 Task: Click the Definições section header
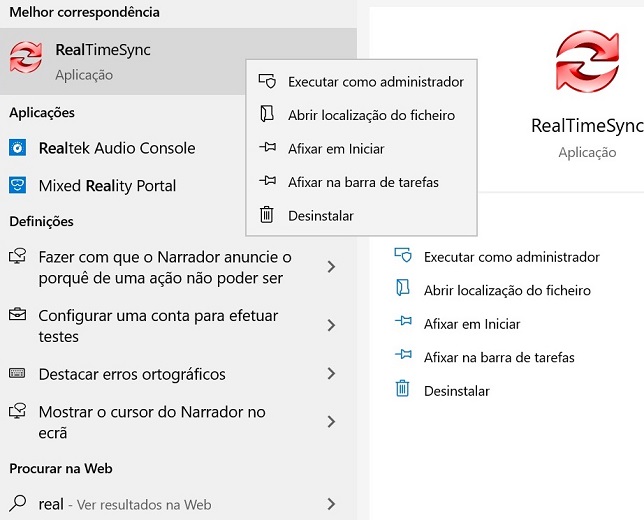[x=41, y=221]
